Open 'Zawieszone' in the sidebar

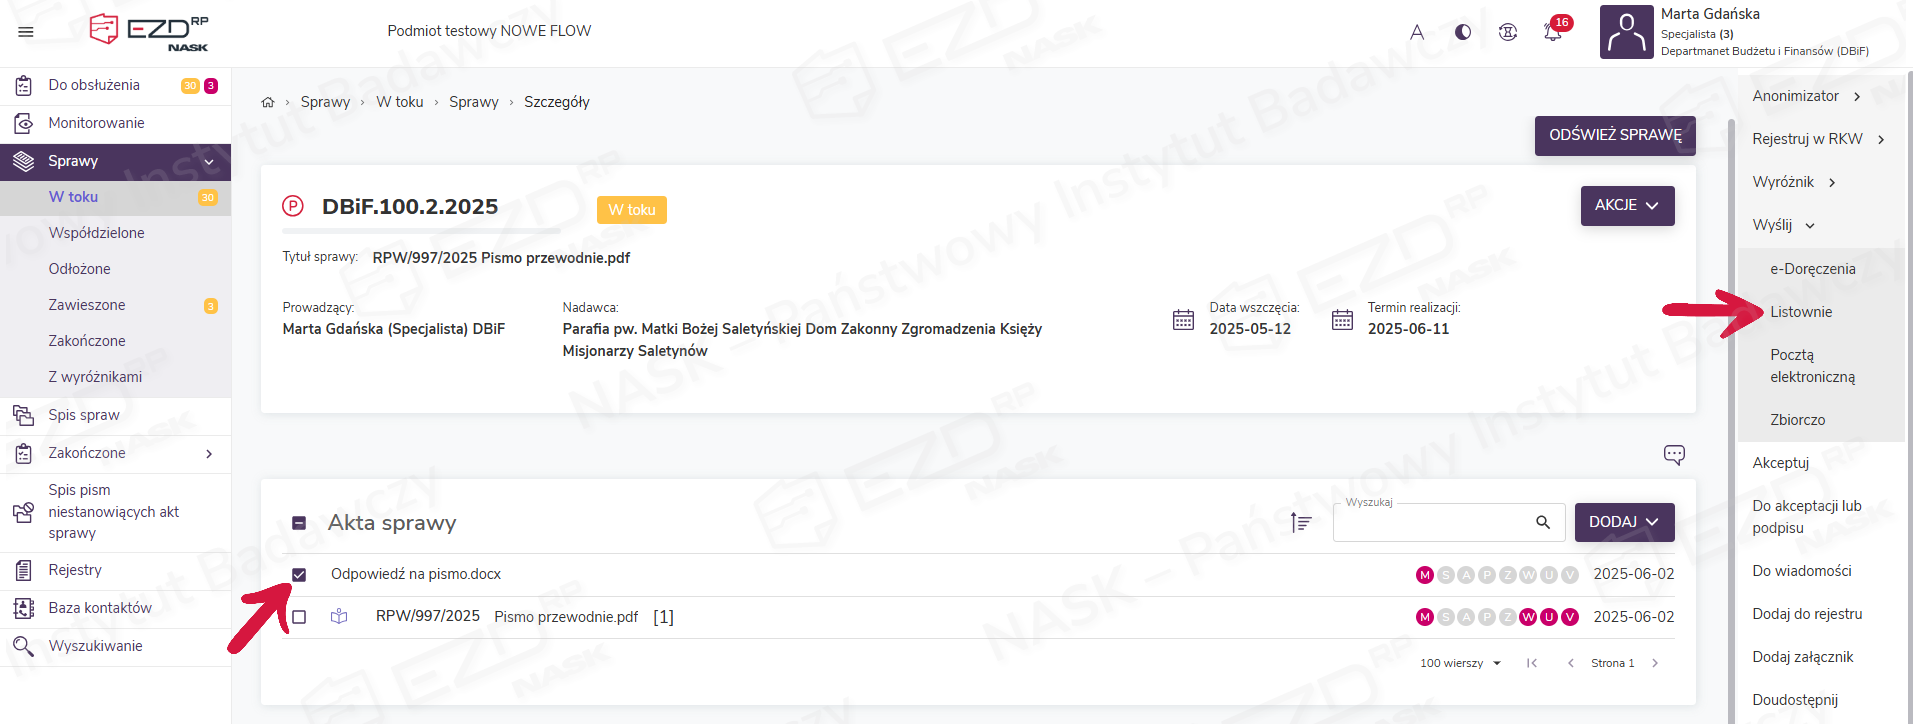coord(87,305)
